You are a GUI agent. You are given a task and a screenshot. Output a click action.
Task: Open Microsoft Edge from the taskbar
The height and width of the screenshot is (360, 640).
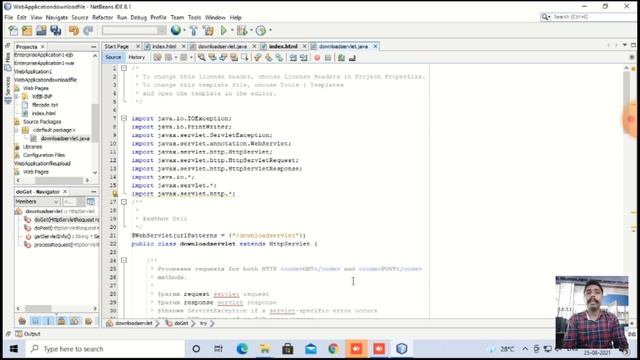point(242,349)
